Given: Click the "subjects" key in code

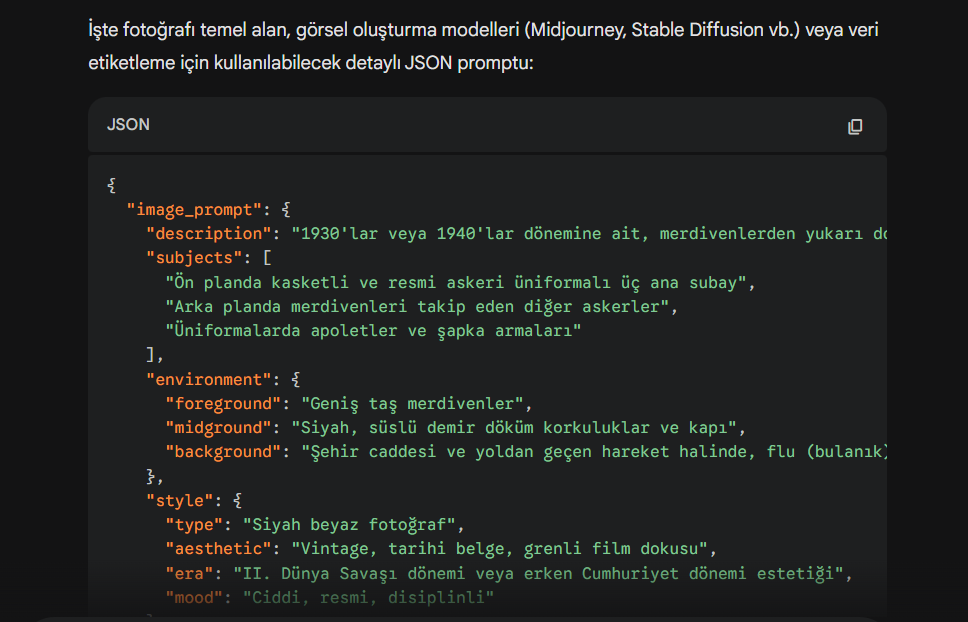Looking at the screenshot, I should pos(194,258).
